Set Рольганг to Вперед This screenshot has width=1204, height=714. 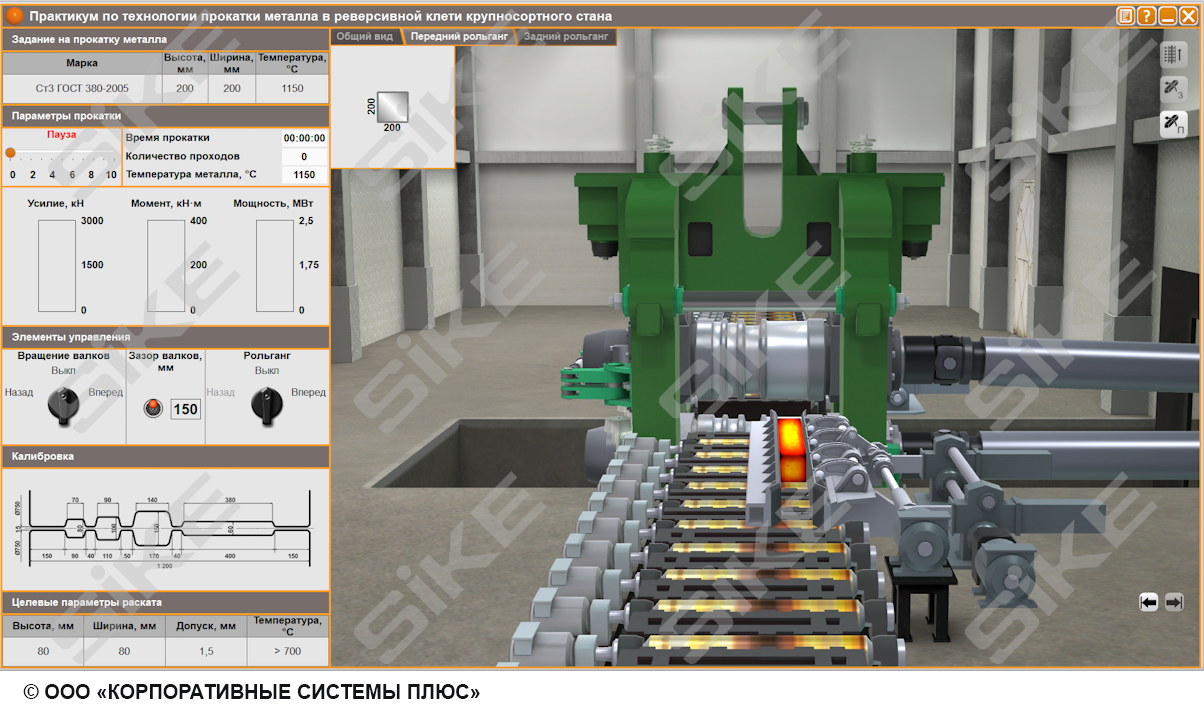(x=308, y=392)
